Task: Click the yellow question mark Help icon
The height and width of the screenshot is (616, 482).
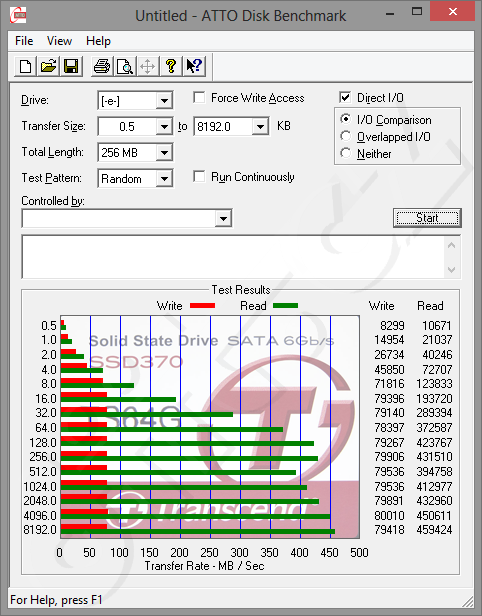Action: click(x=170, y=66)
